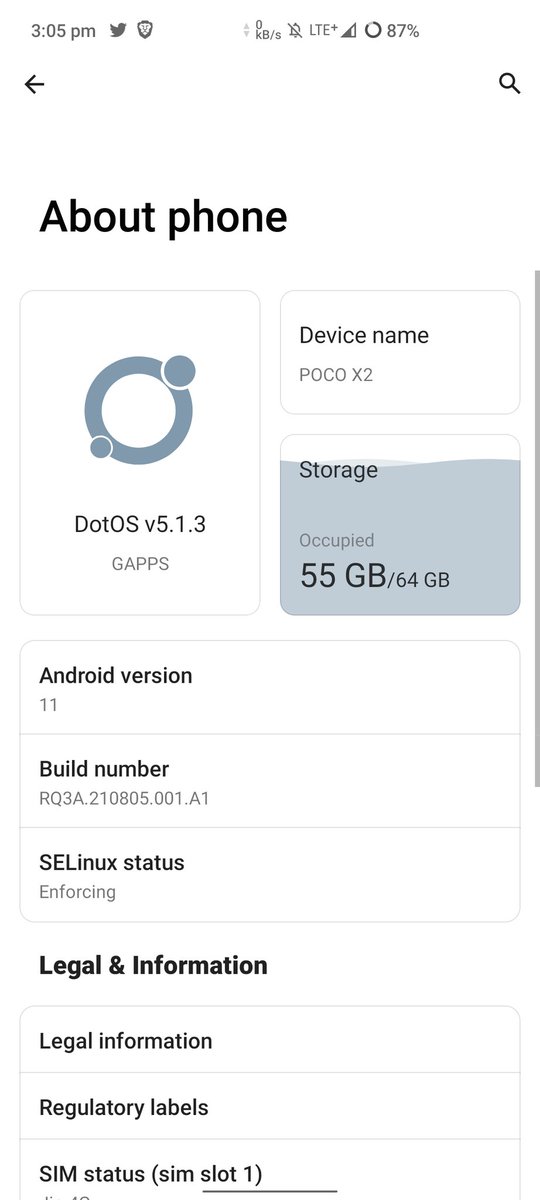This screenshot has height=1200, width=540.
Task: Tap the DotOS circular logo
Action: click(140, 408)
